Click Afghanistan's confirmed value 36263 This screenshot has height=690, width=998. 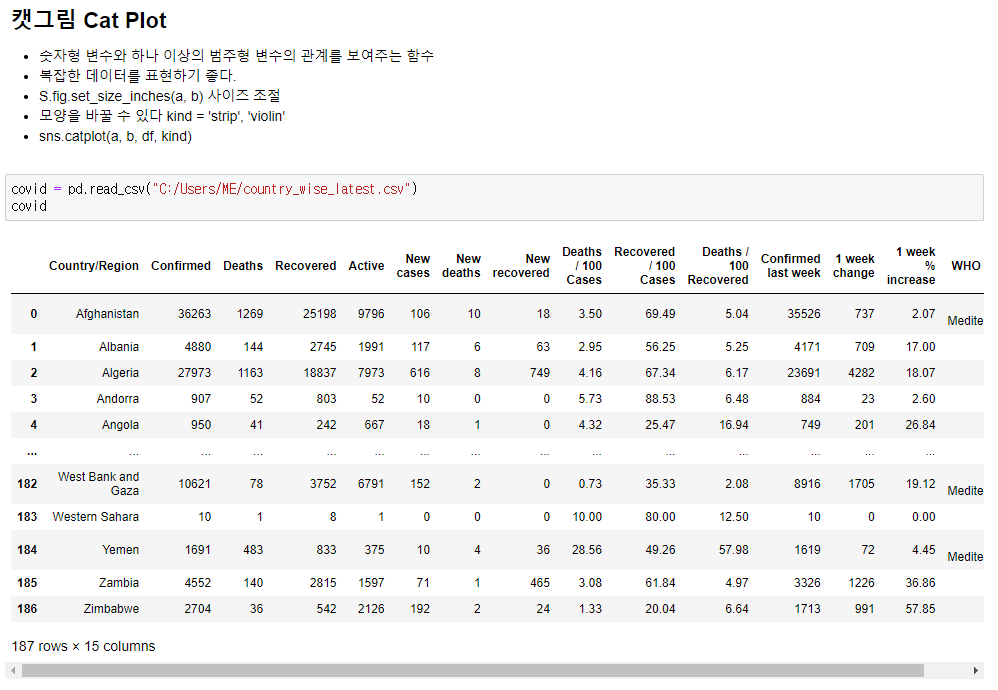click(x=194, y=314)
